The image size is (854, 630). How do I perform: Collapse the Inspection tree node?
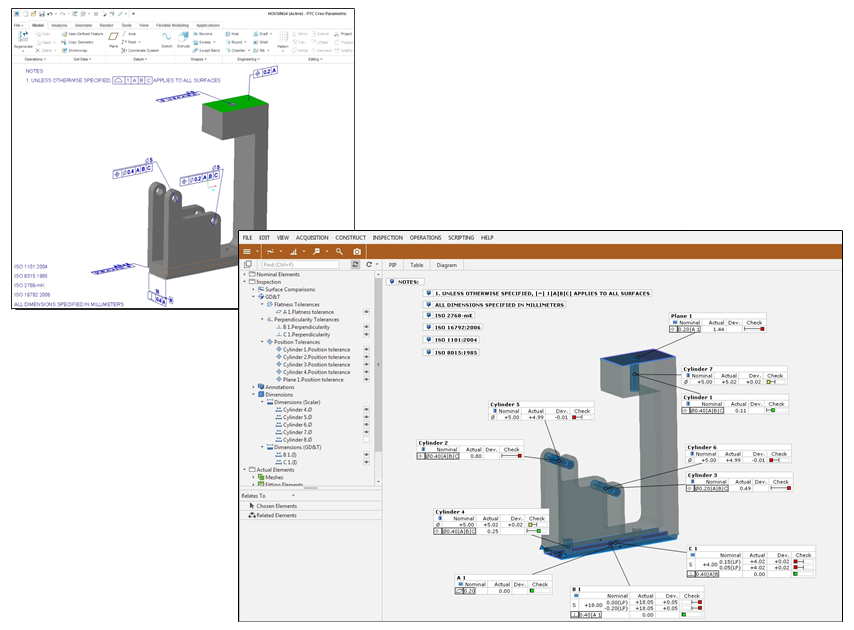tap(245, 282)
